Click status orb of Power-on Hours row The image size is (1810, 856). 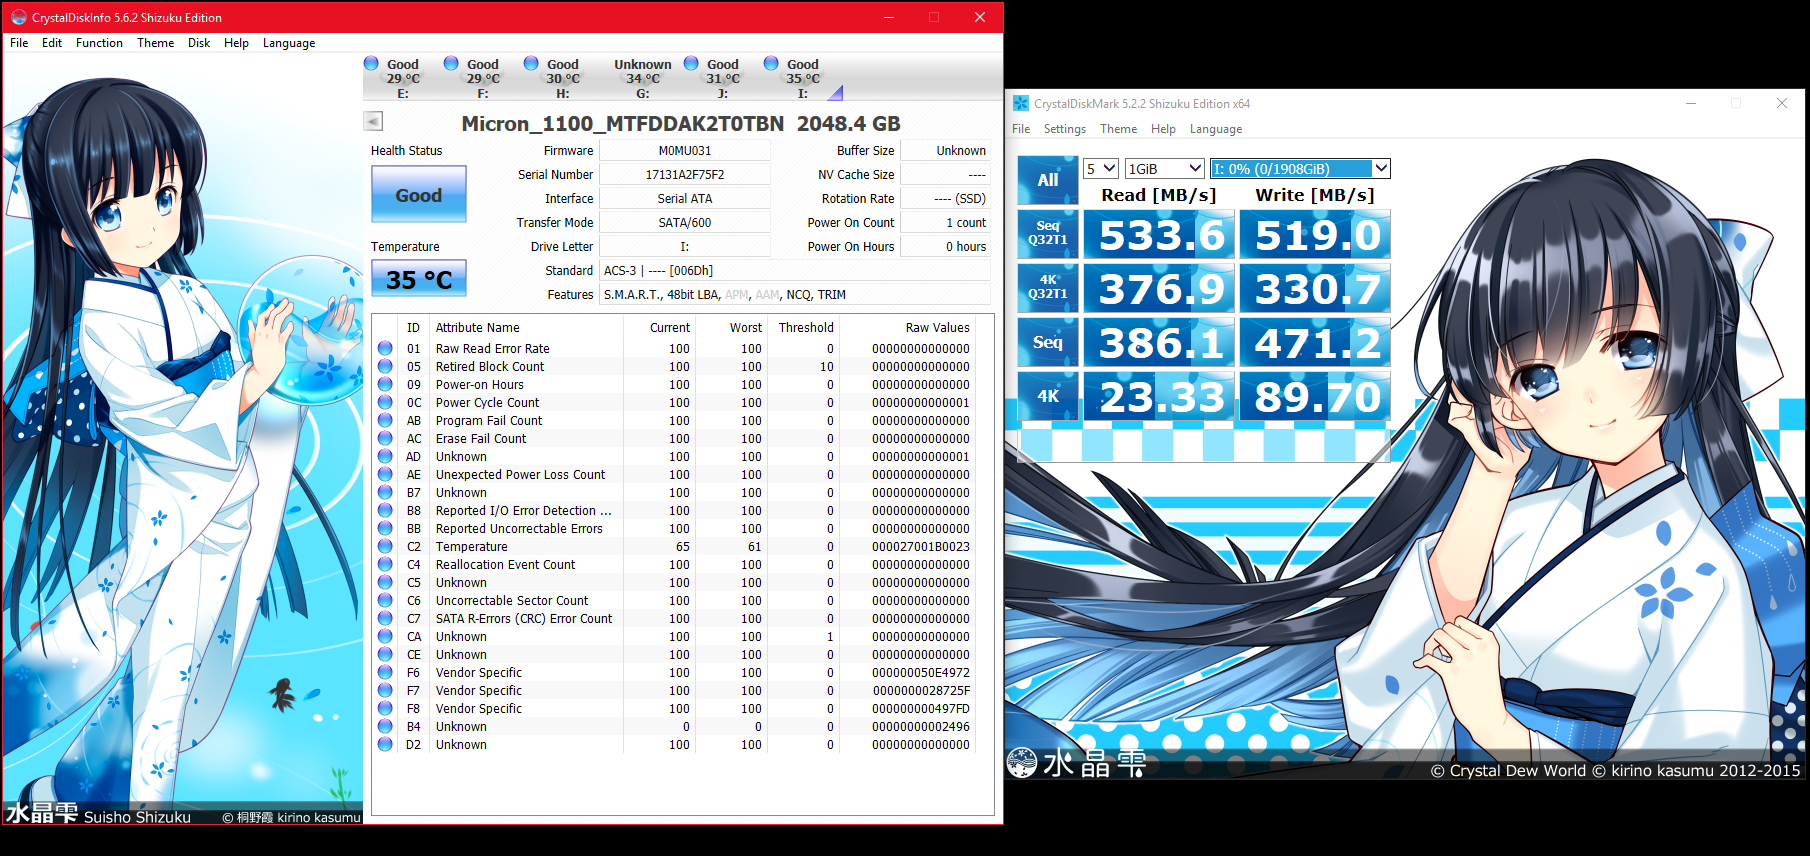[385, 384]
